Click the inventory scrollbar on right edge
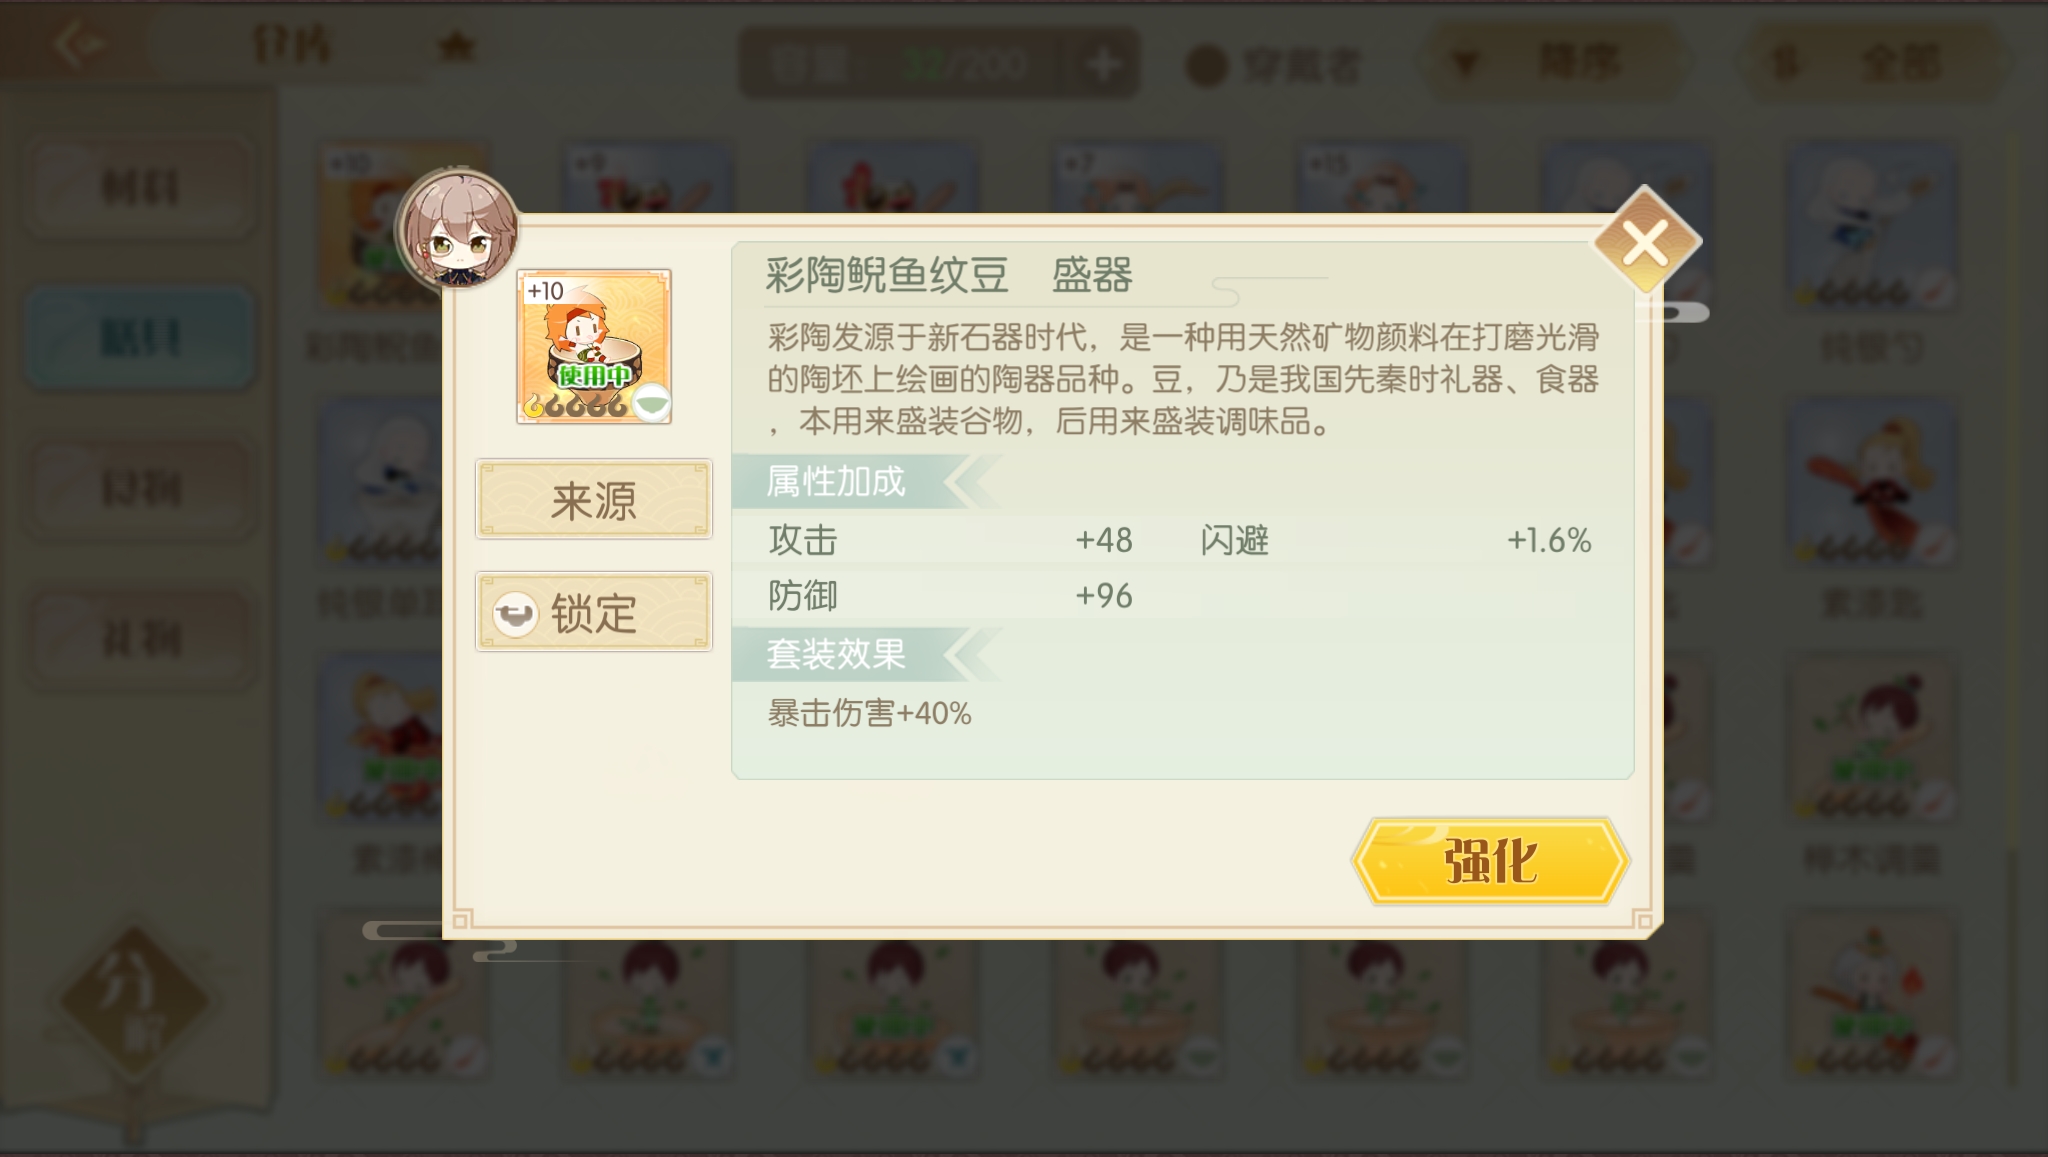2048x1157 pixels. [2012, 600]
